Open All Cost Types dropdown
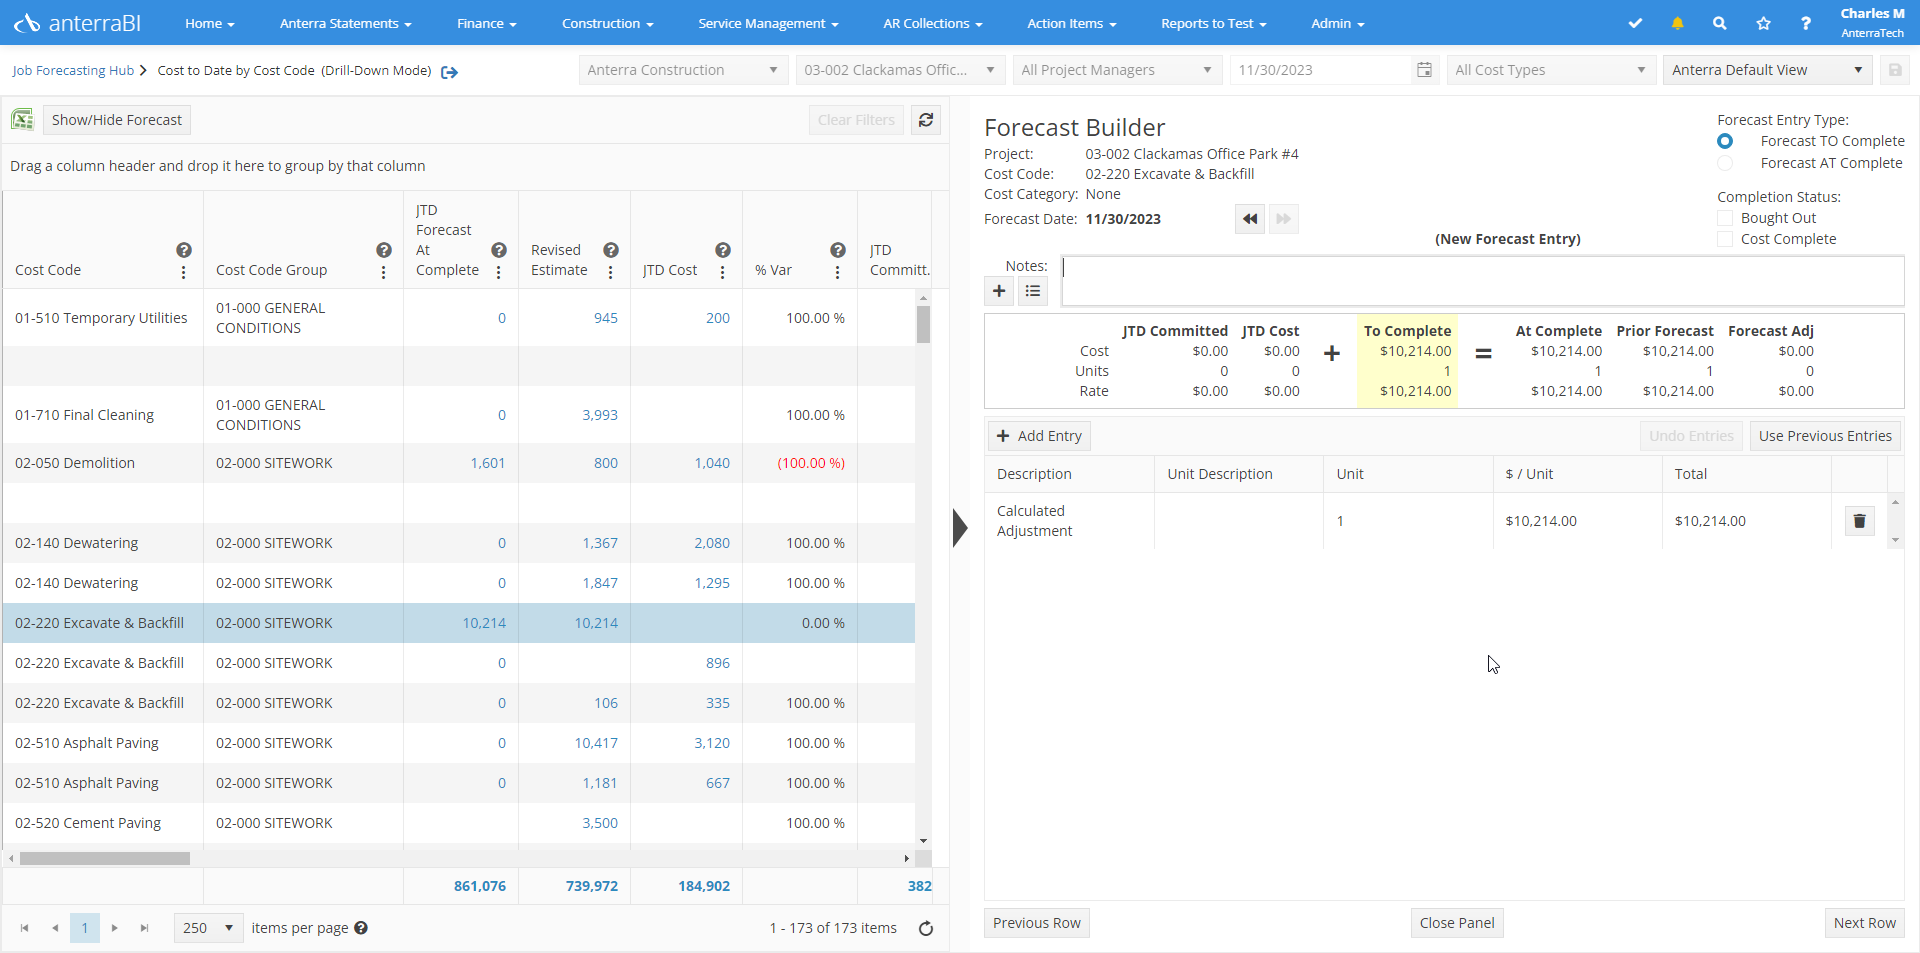The image size is (1920, 953). click(x=1551, y=70)
